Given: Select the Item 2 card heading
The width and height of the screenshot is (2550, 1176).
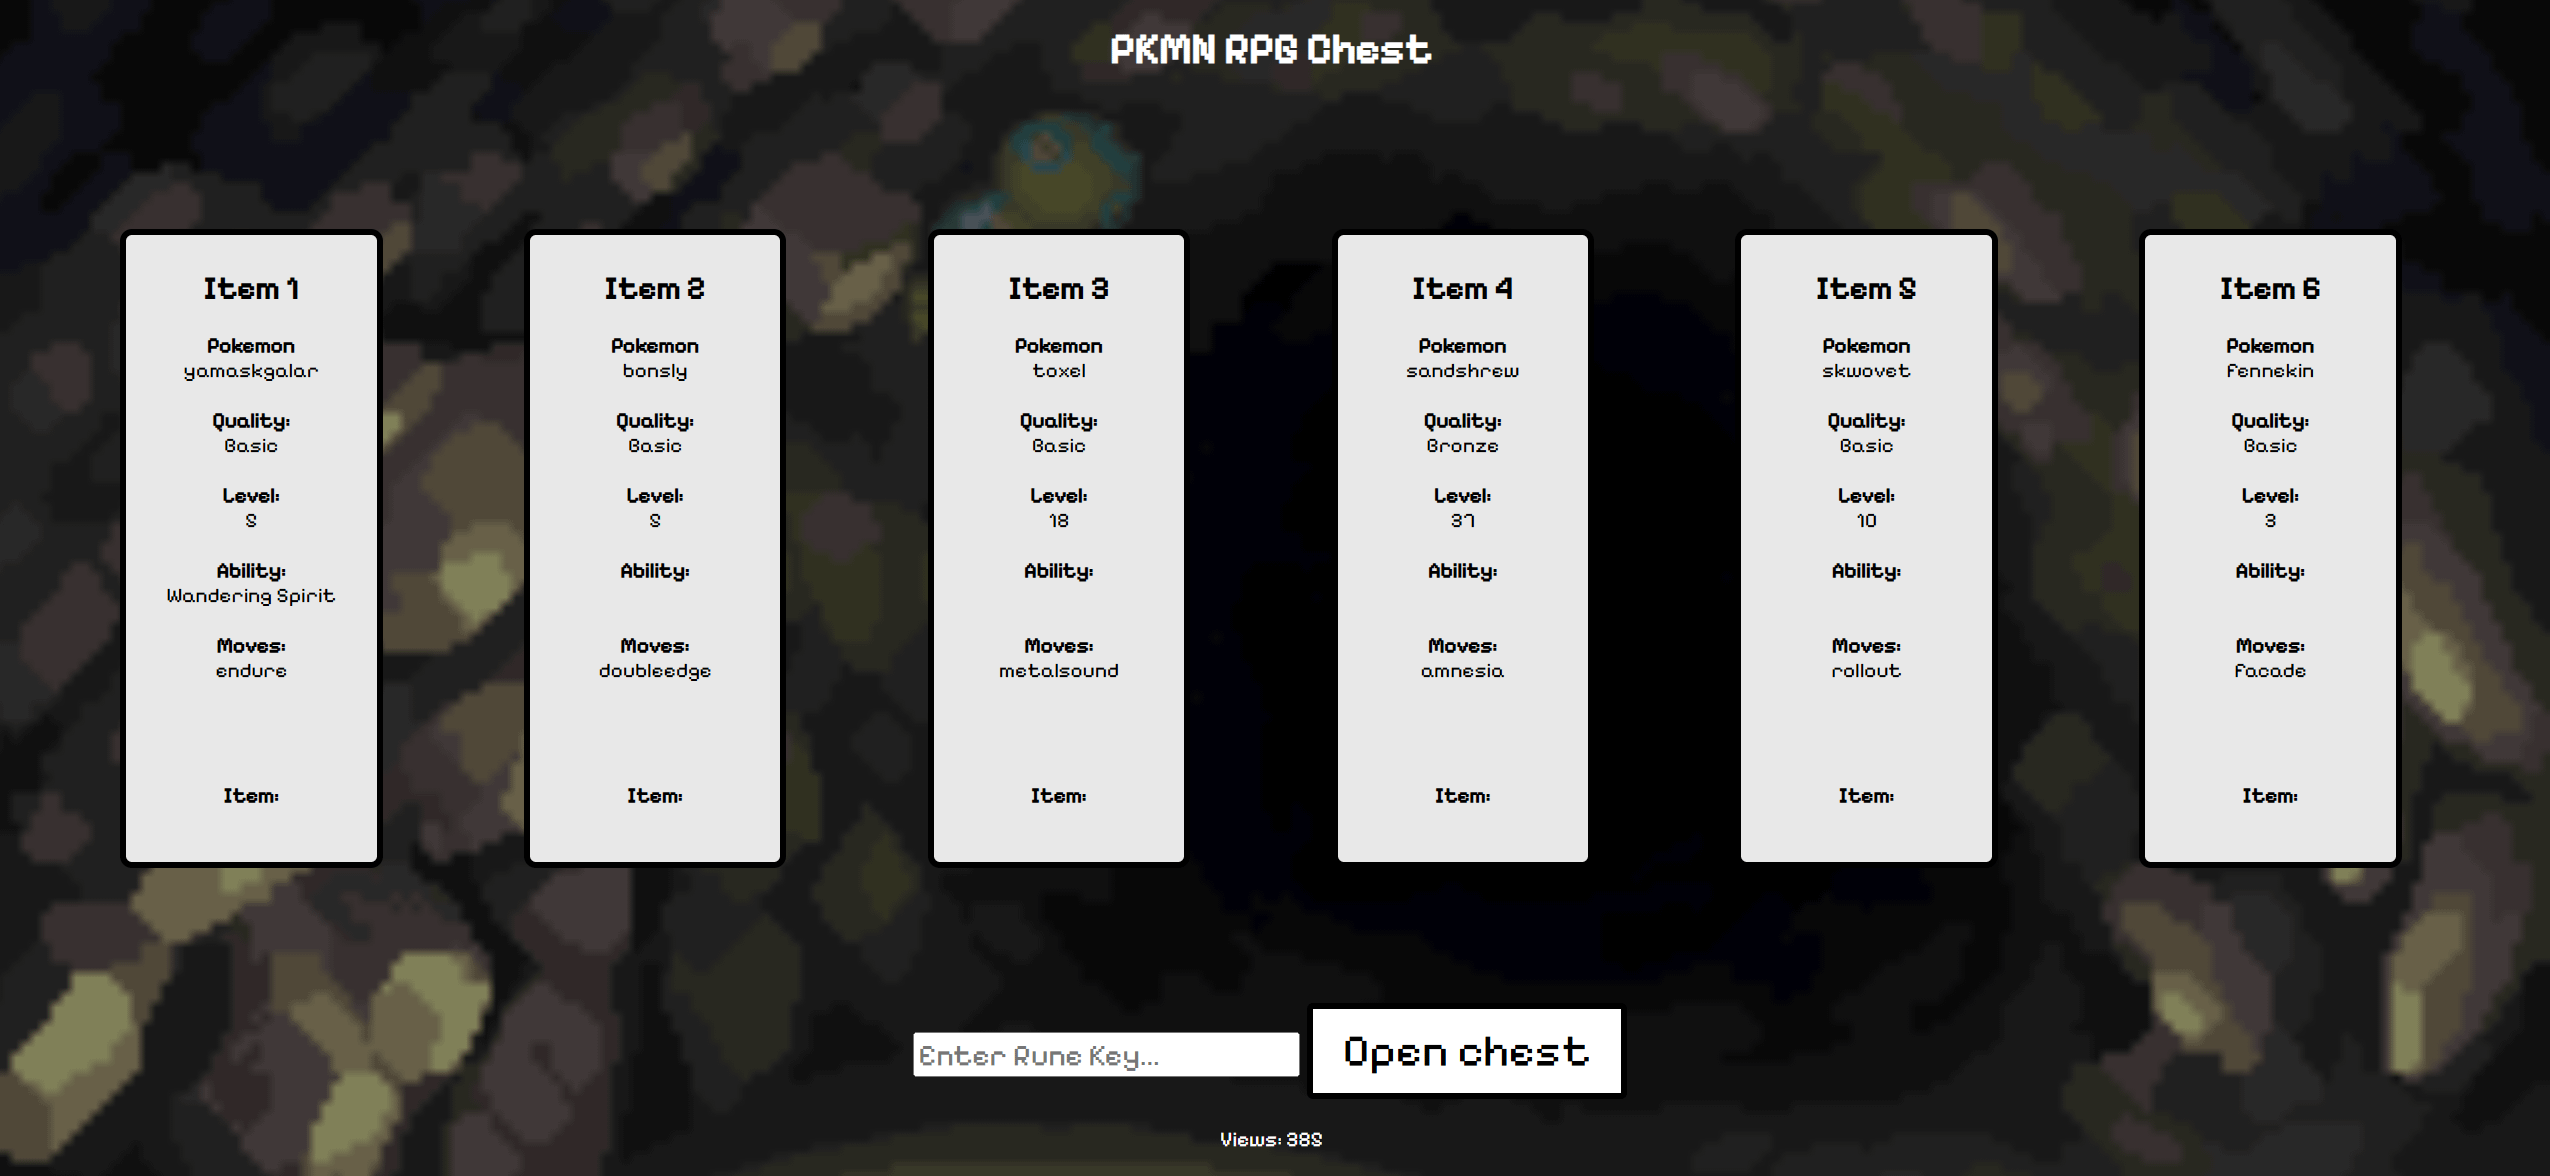Looking at the screenshot, I should (x=655, y=289).
